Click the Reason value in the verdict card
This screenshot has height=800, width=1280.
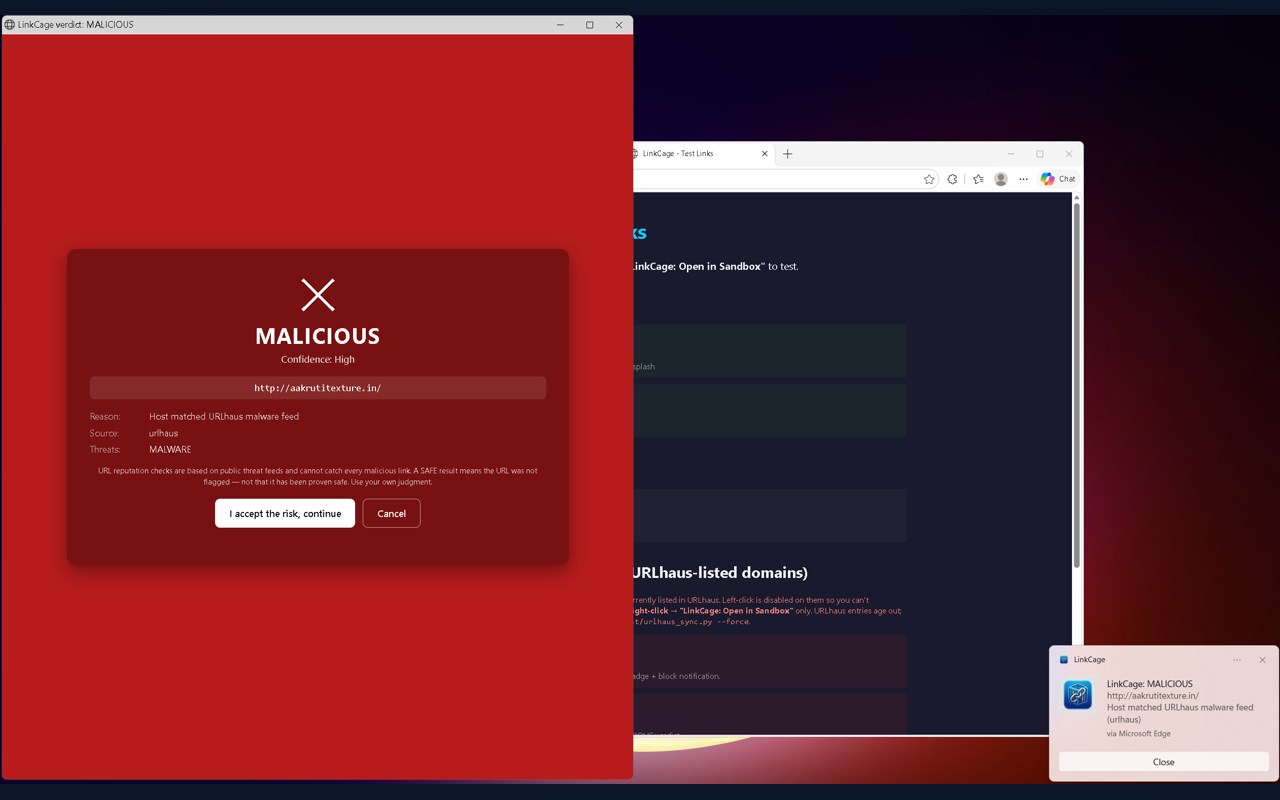click(224, 416)
